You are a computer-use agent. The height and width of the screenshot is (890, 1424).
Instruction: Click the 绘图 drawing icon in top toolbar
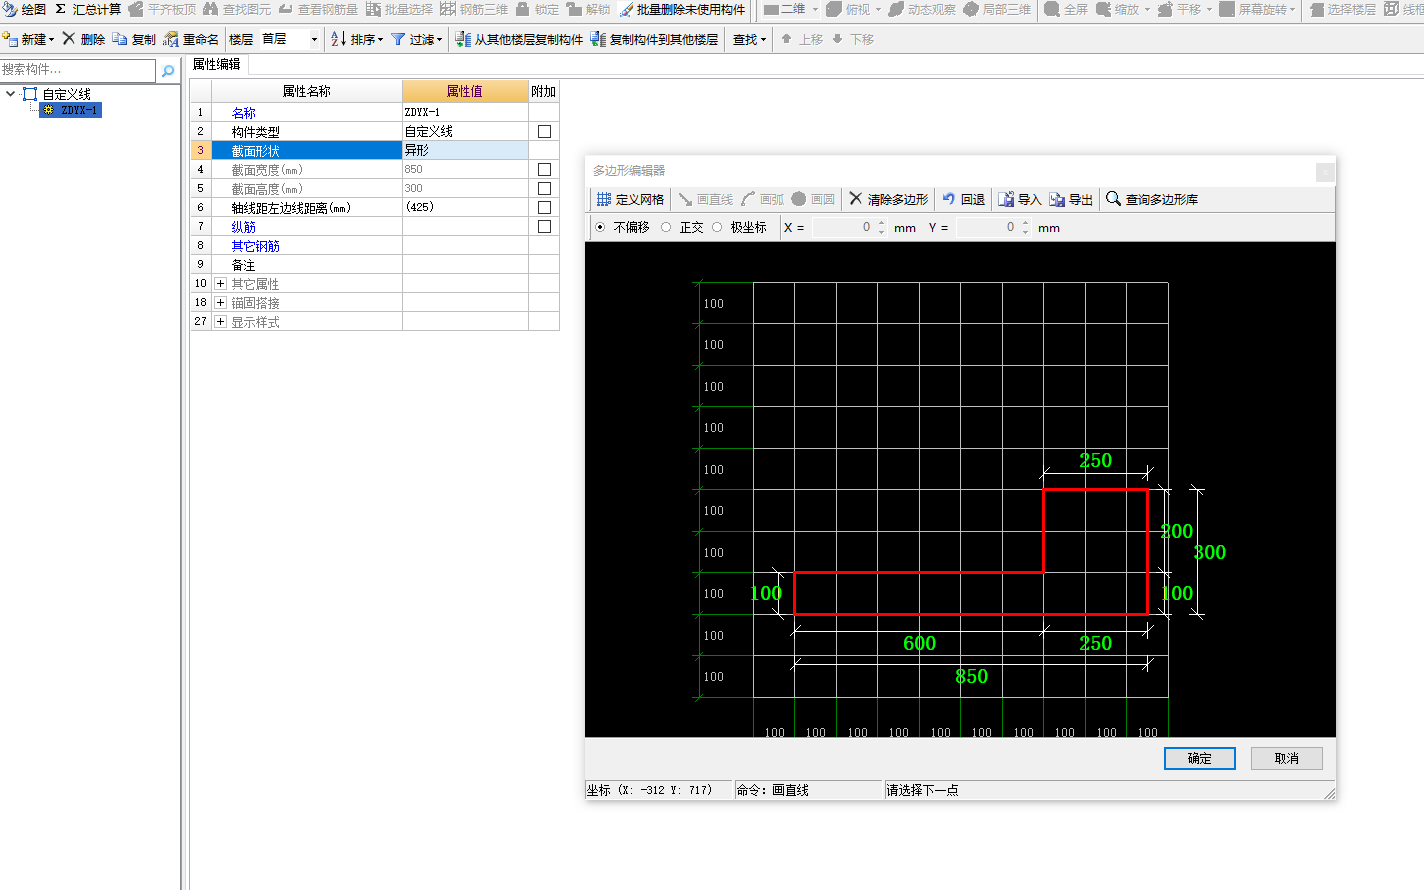tap(9, 9)
